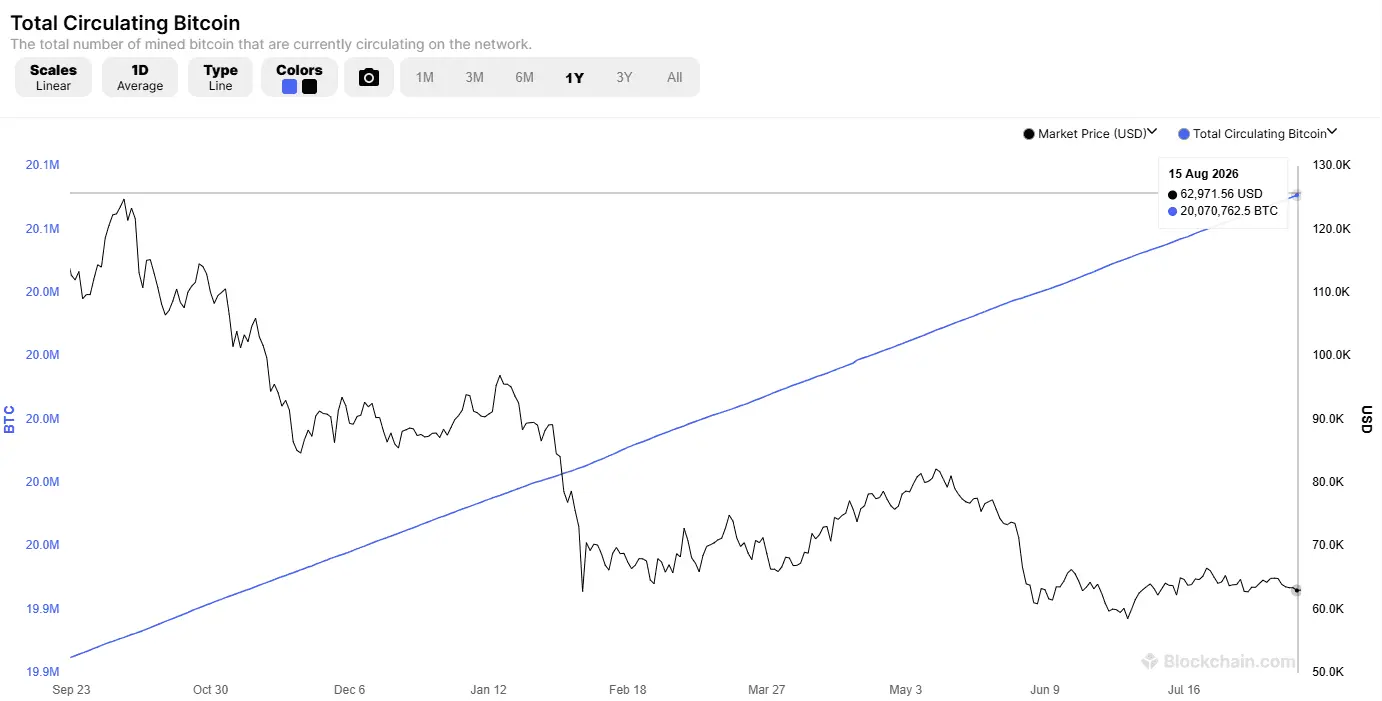Click the blue Total Circulating Bitcoin legend dot

point(1184,134)
